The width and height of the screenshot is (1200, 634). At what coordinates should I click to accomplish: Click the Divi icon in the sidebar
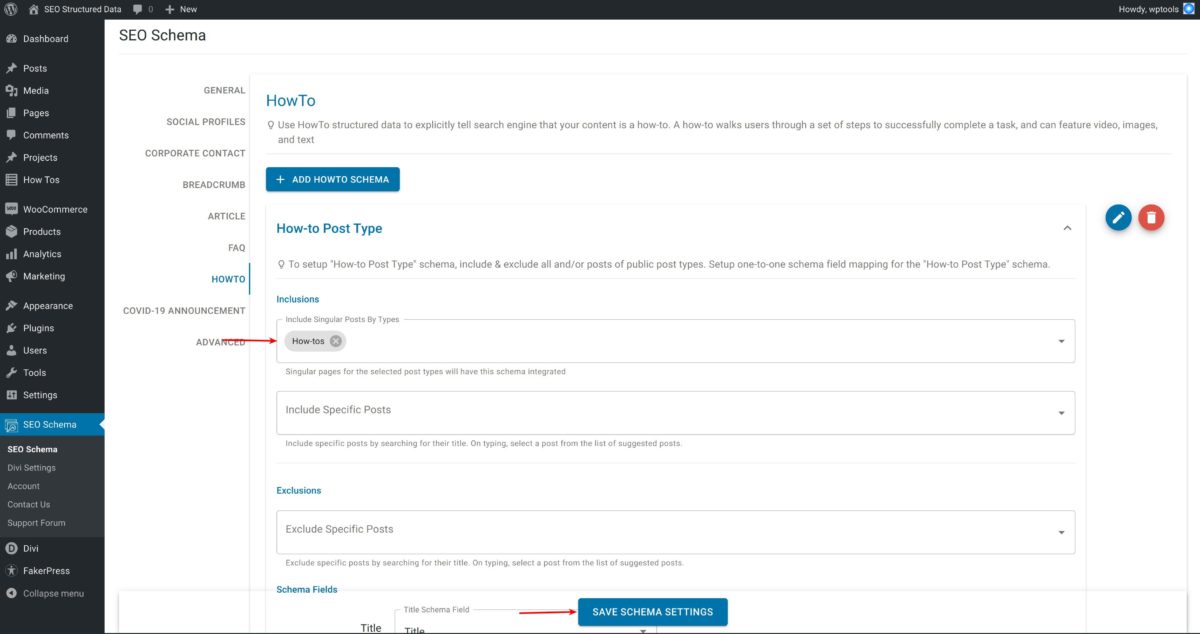pos(13,547)
